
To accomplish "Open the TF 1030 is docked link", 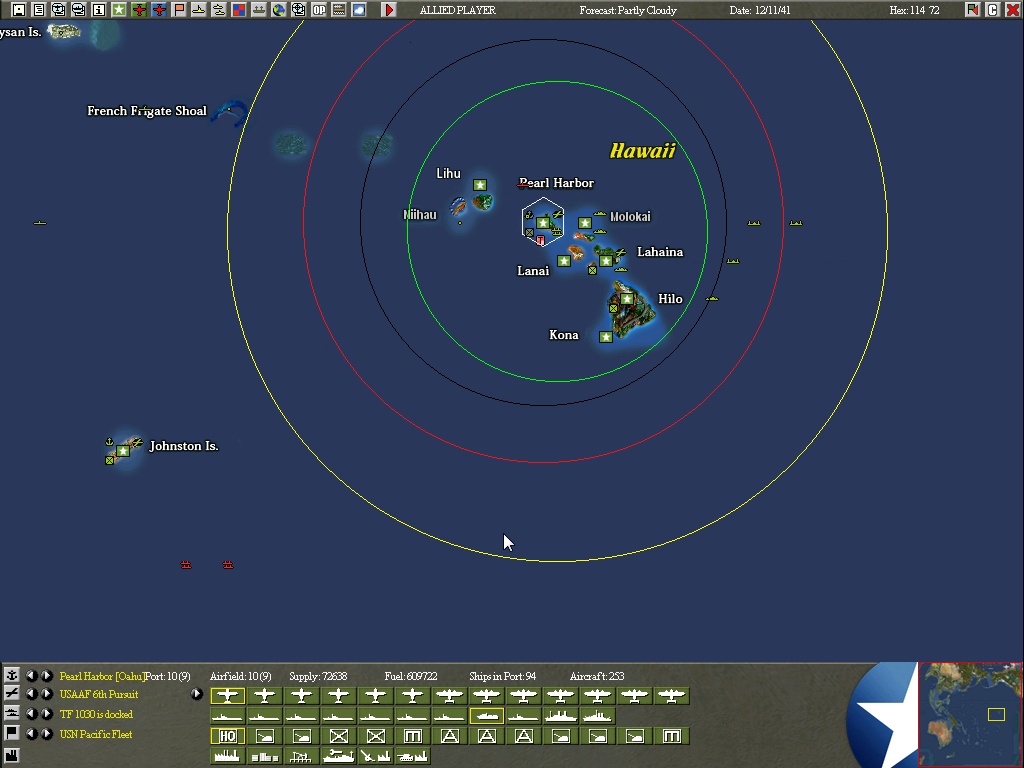I will point(96,714).
